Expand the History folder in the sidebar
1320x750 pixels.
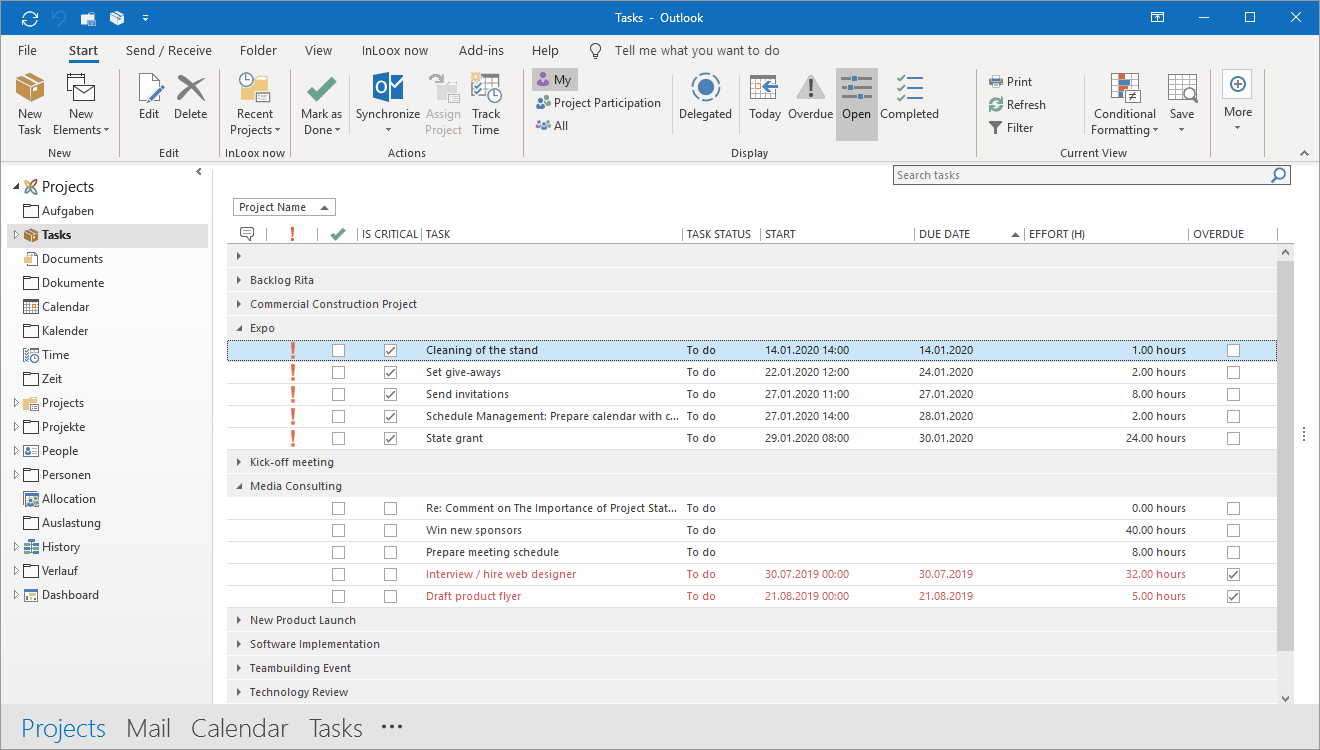[x=16, y=547]
